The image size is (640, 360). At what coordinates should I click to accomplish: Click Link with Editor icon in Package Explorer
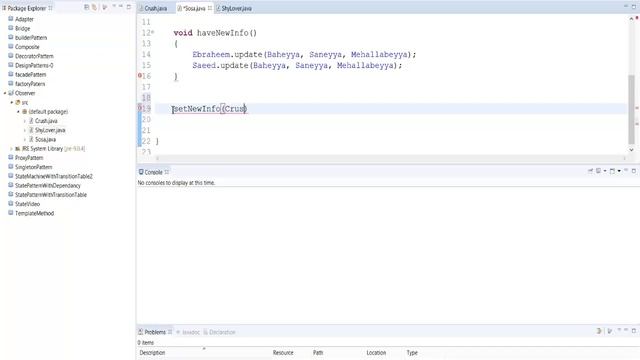click(94, 7)
